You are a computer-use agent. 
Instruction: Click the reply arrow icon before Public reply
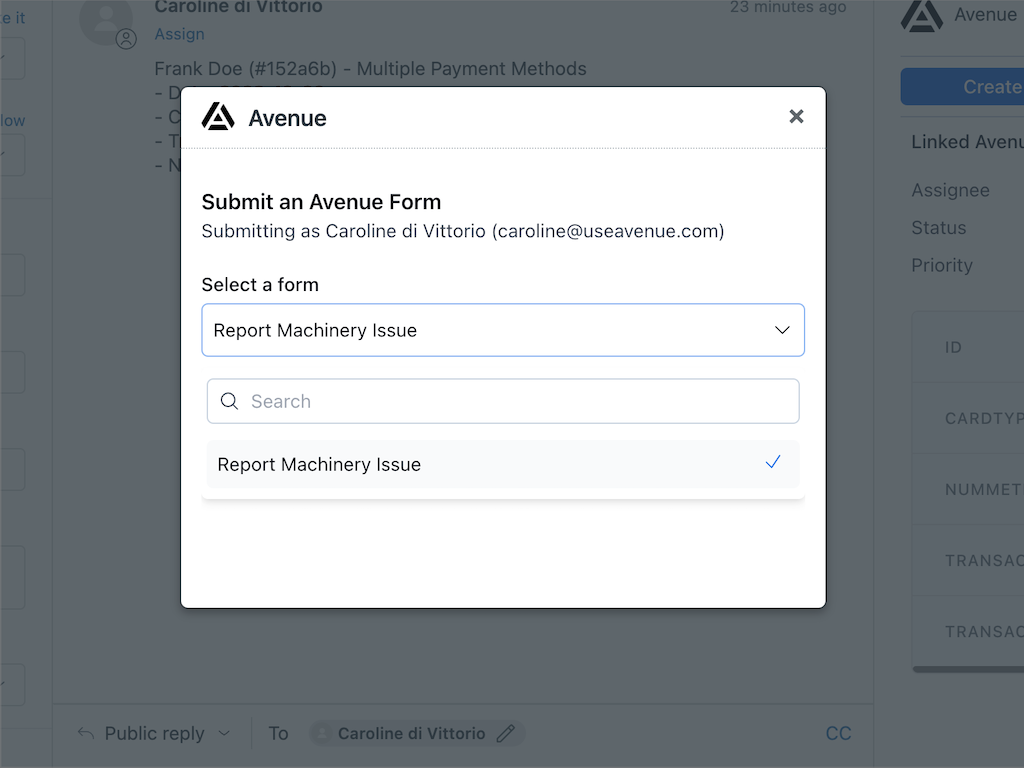(x=87, y=734)
